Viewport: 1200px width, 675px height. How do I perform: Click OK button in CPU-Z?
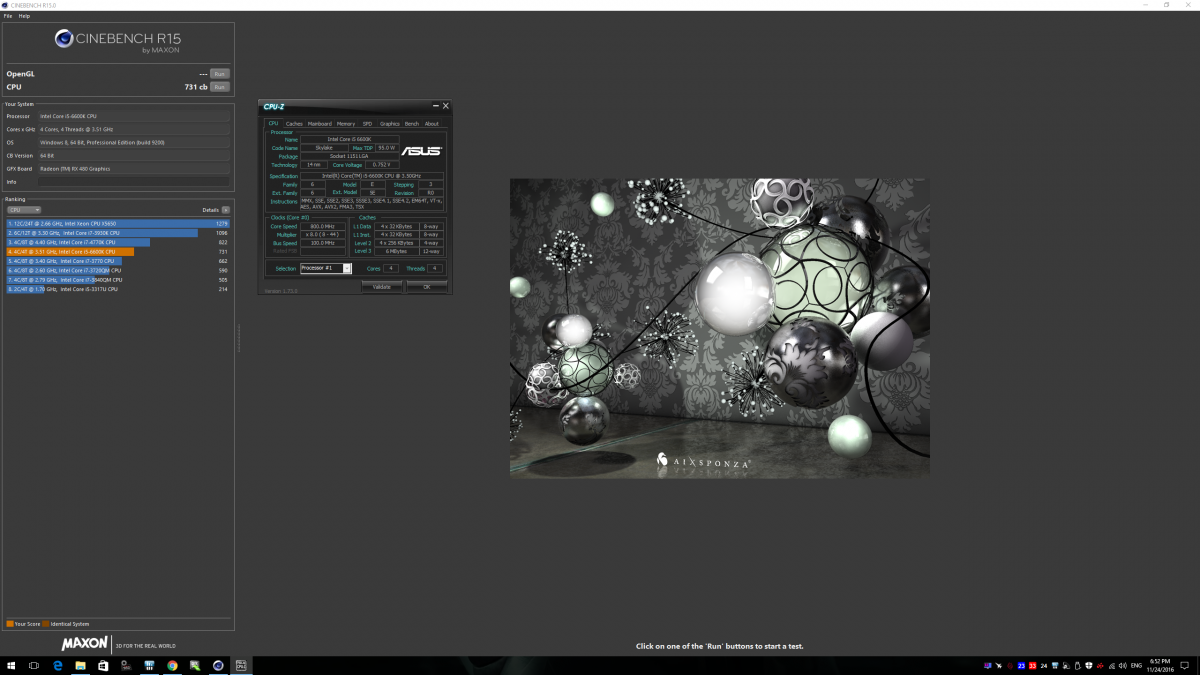[426, 286]
